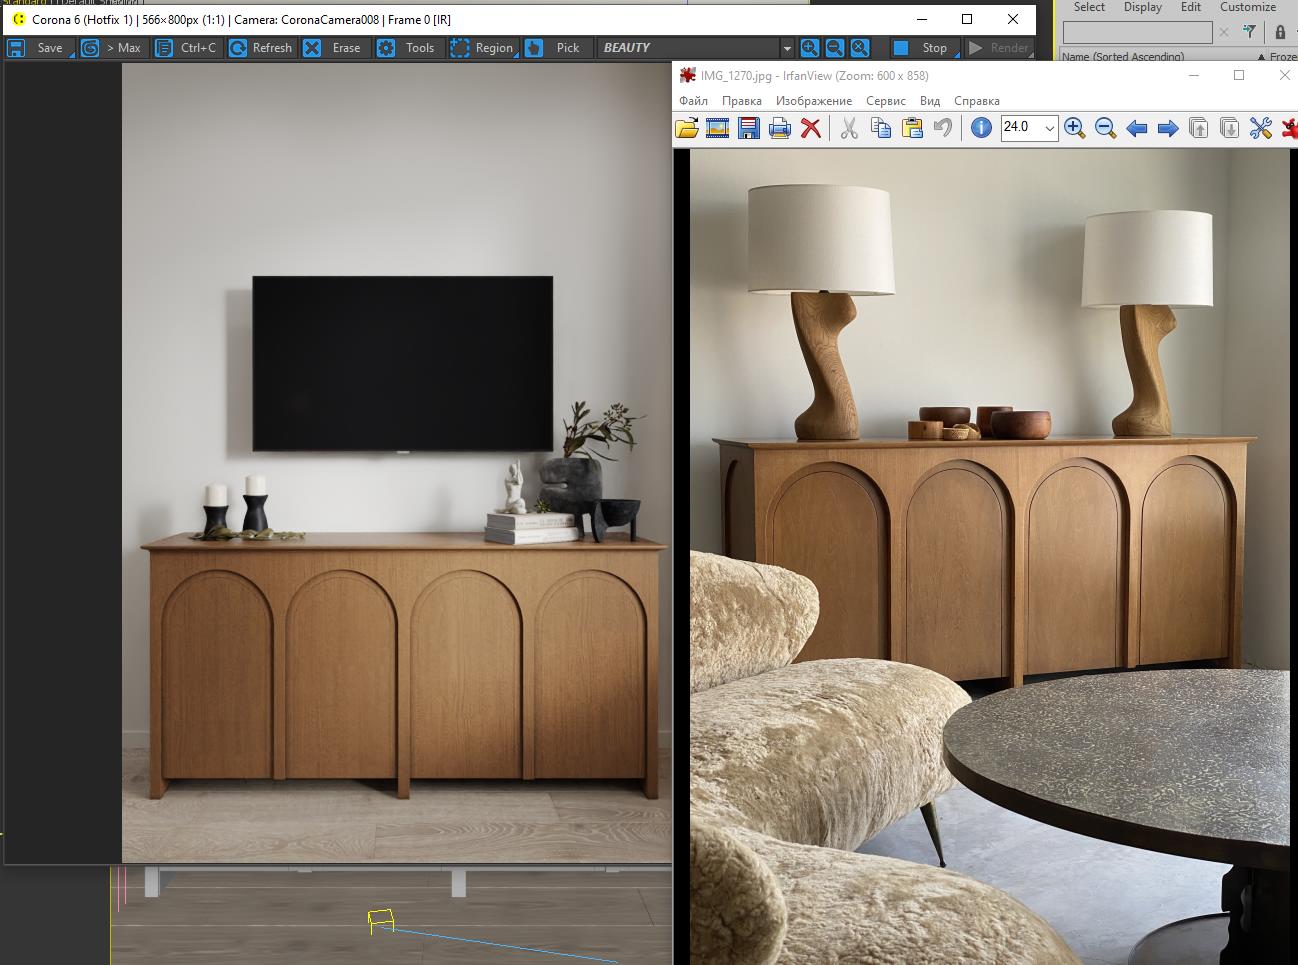Screen dimensions: 1298x965
Task: Open the Справка menu in IrfanView
Action: click(976, 101)
